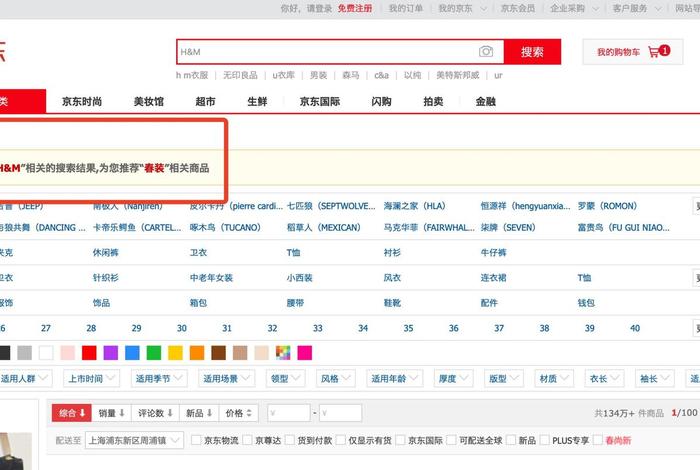Enable 京东国际 filter checkbox
Image resolution: width=700 pixels, height=470 pixels.
click(x=400, y=440)
